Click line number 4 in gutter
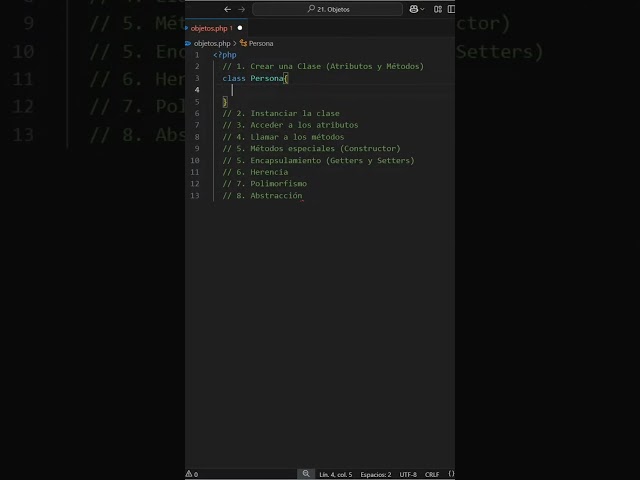The image size is (640, 480). (197, 90)
